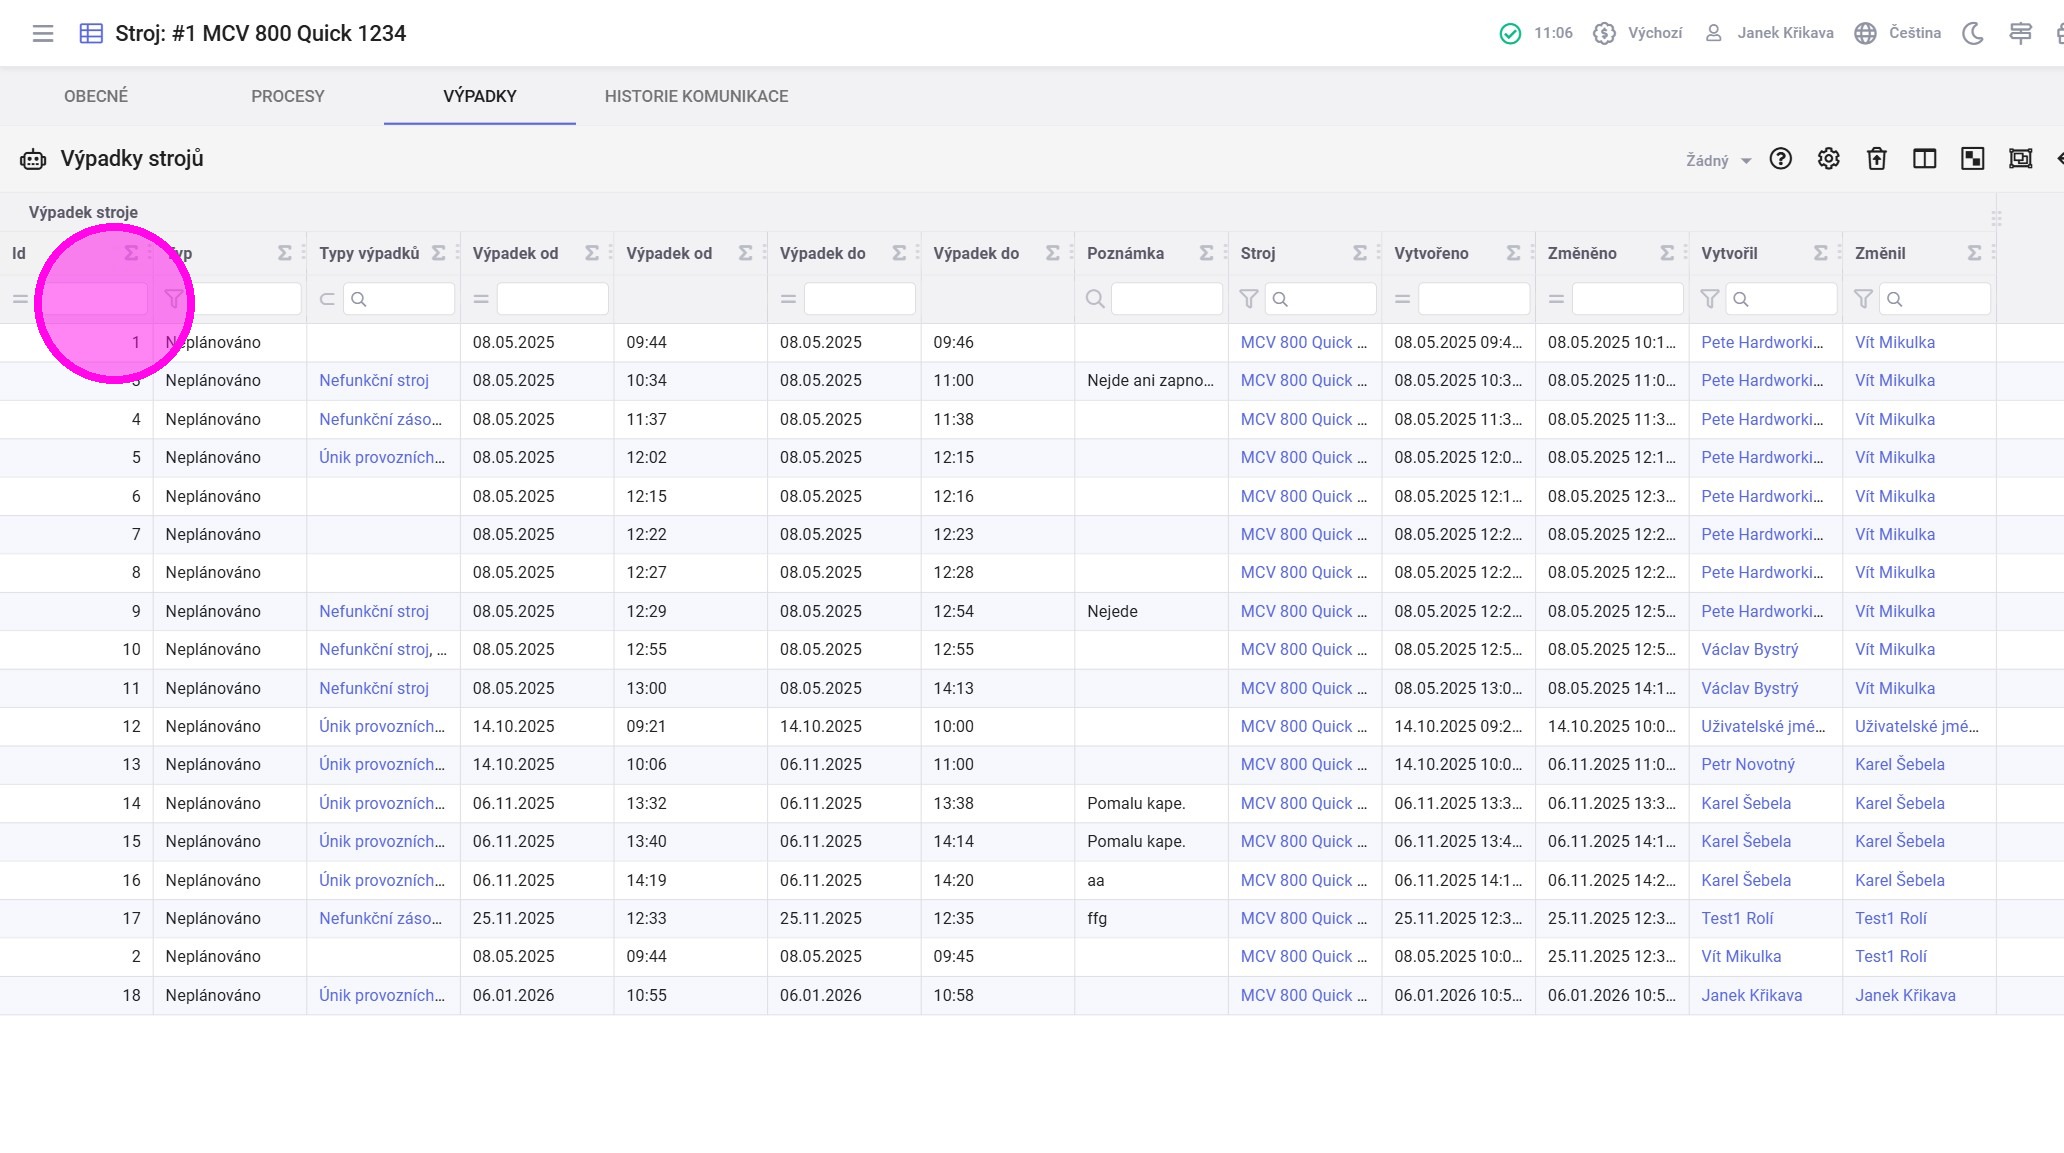Switch to the HISTORIE KOMUNIKACE tab
2064x1153 pixels.
click(x=696, y=96)
